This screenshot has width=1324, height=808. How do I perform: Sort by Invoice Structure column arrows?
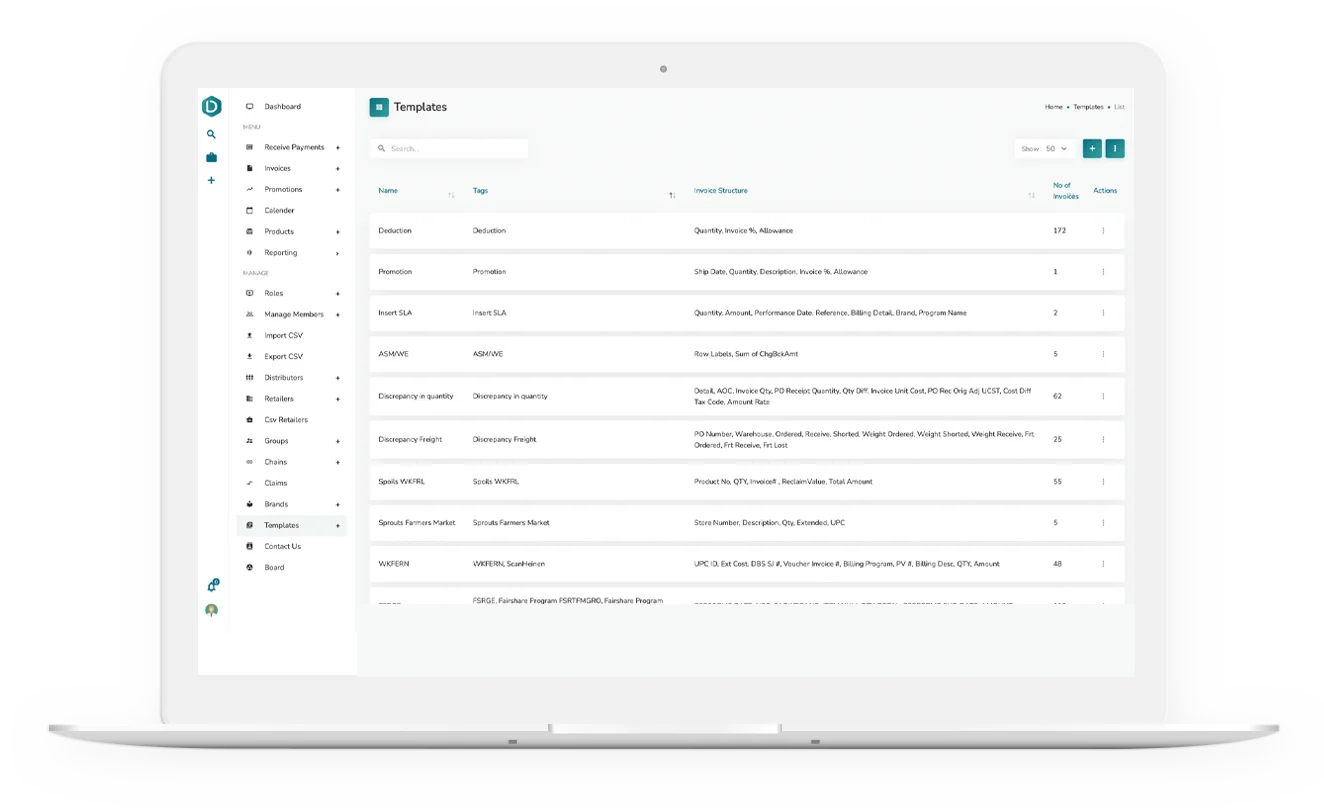tap(1031, 195)
